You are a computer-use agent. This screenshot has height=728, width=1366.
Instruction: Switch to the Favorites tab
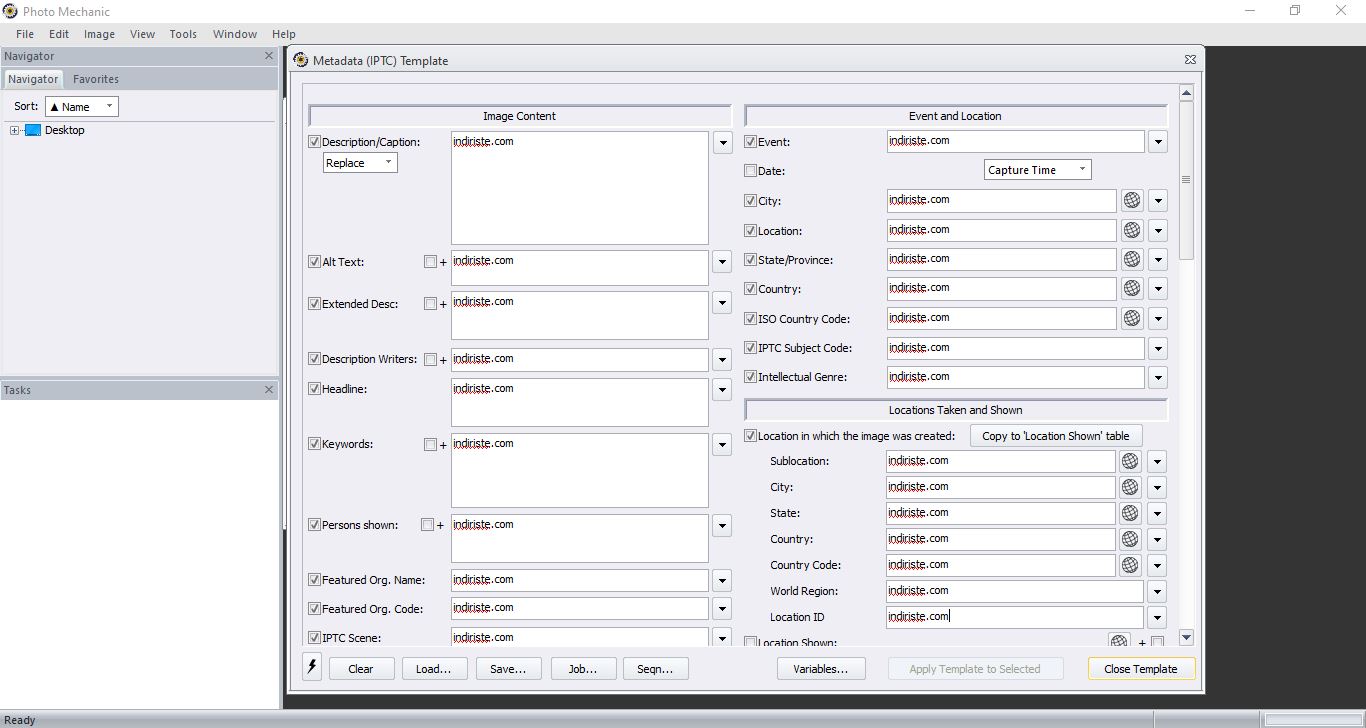[x=96, y=79]
